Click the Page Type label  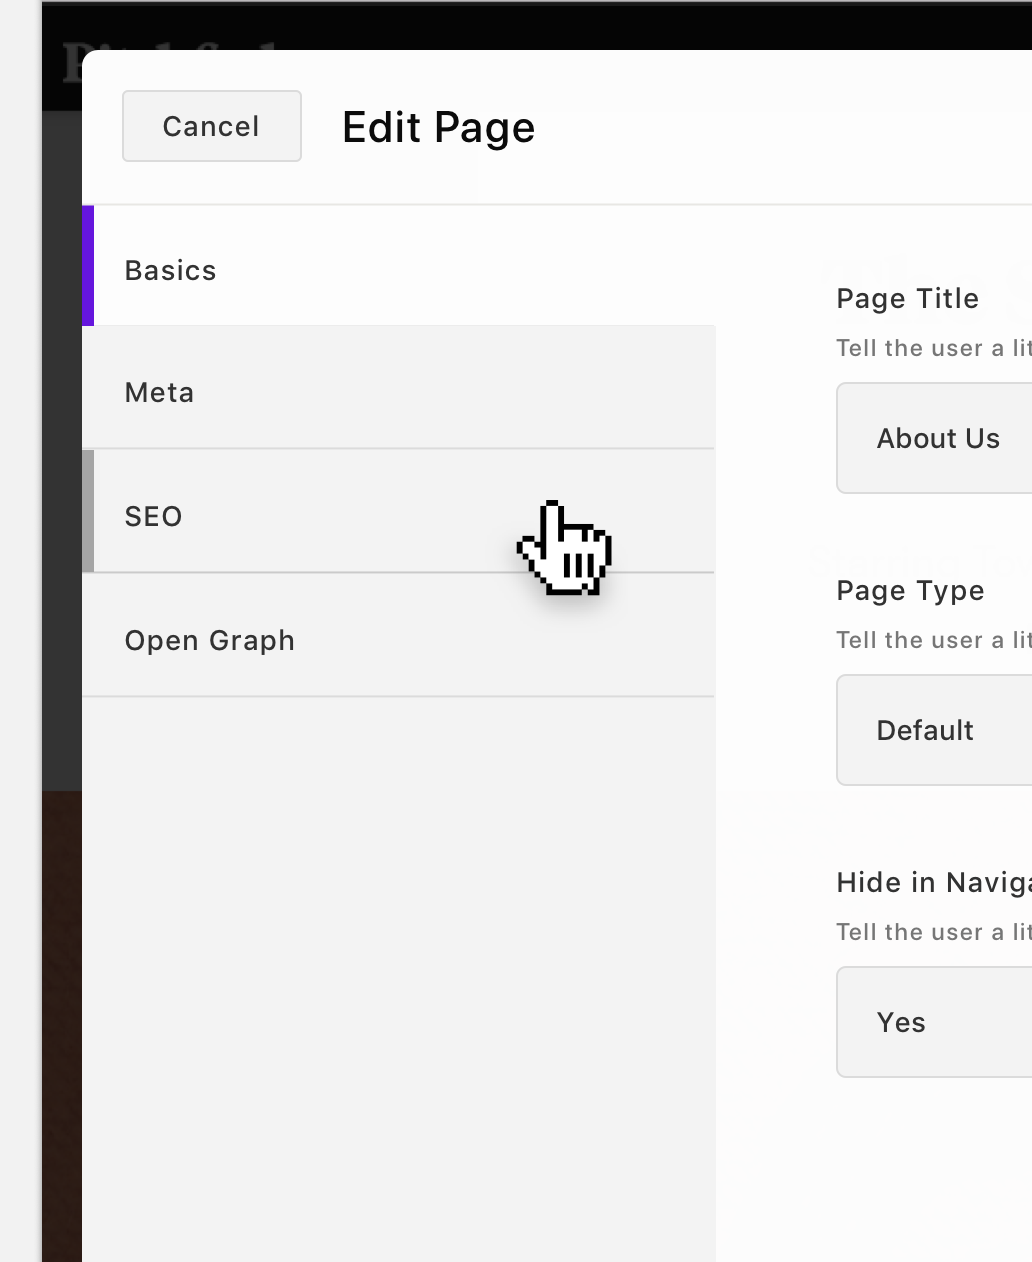[909, 590]
